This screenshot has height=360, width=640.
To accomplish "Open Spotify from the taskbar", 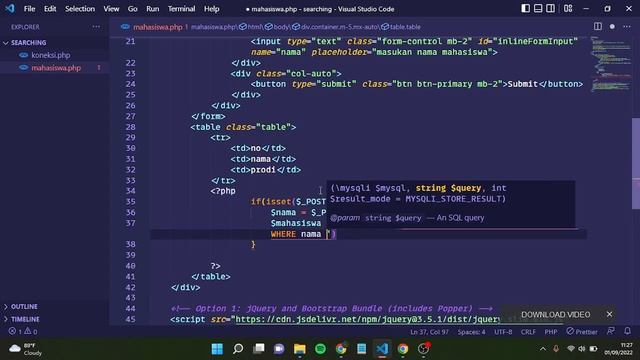I will pos(320,349).
